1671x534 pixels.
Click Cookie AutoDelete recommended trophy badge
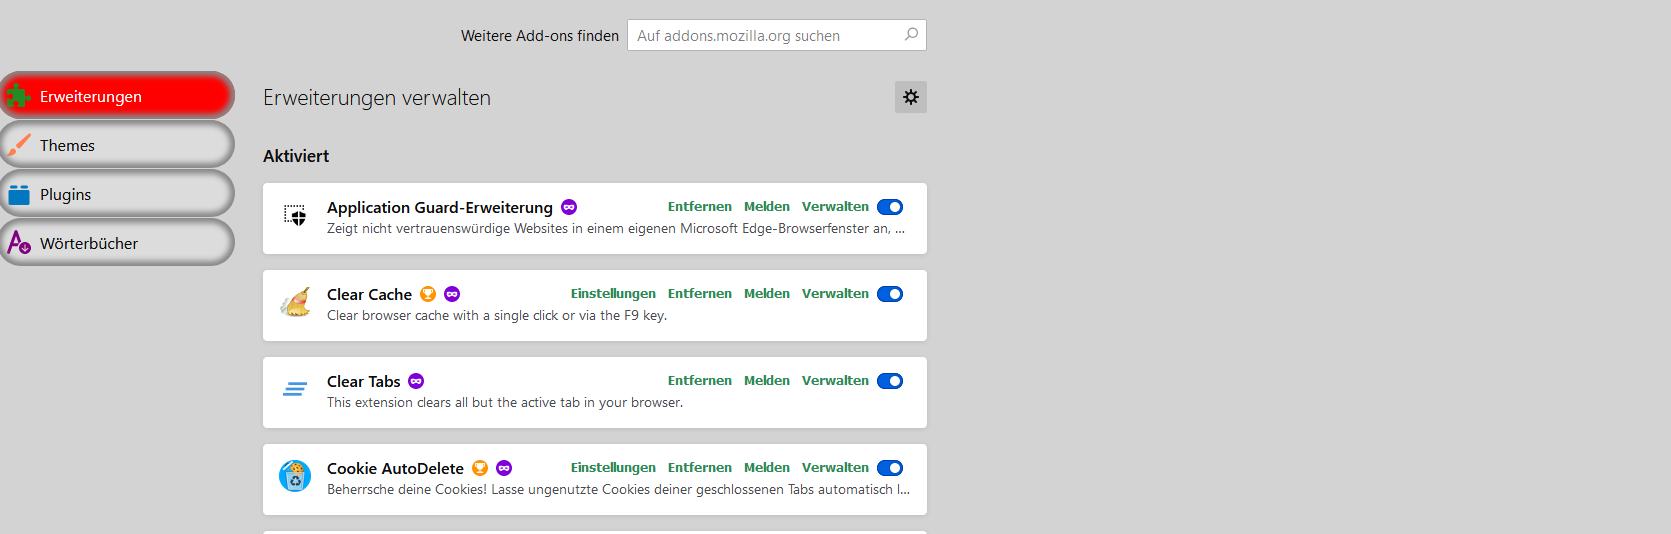click(480, 468)
